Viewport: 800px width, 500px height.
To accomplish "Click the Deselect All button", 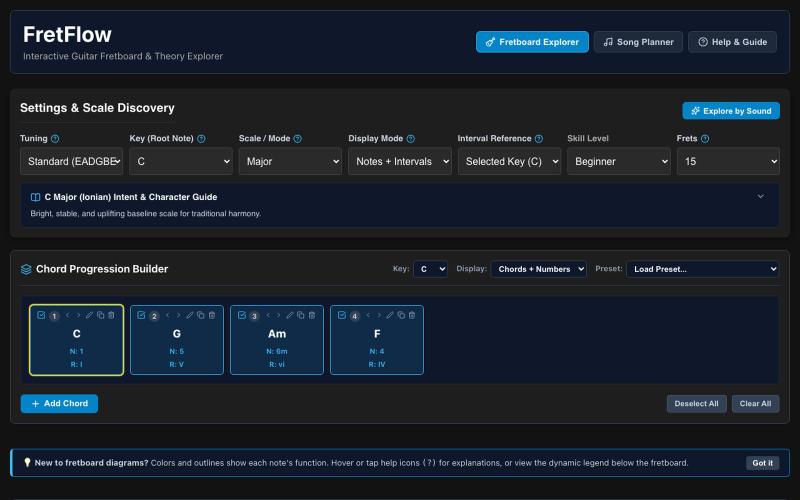I will (x=696, y=404).
